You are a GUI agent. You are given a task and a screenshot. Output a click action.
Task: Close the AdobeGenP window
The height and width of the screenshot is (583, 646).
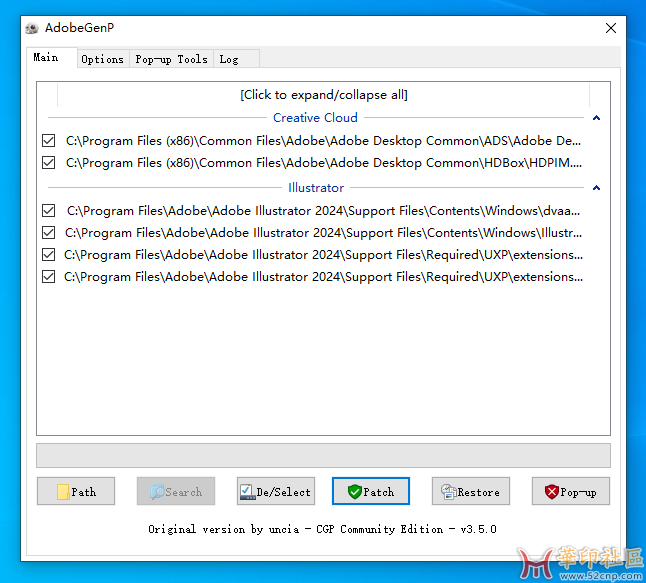(x=611, y=28)
